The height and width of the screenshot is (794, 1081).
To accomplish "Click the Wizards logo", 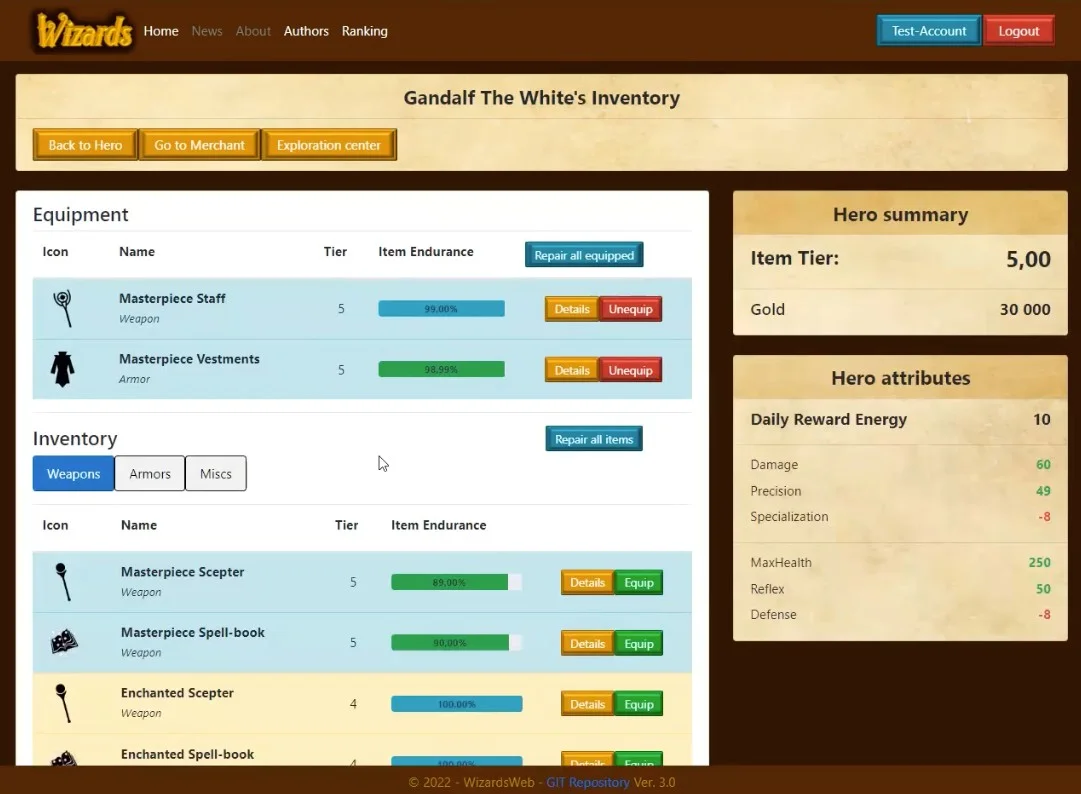I will pyautogui.click(x=83, y=32).
